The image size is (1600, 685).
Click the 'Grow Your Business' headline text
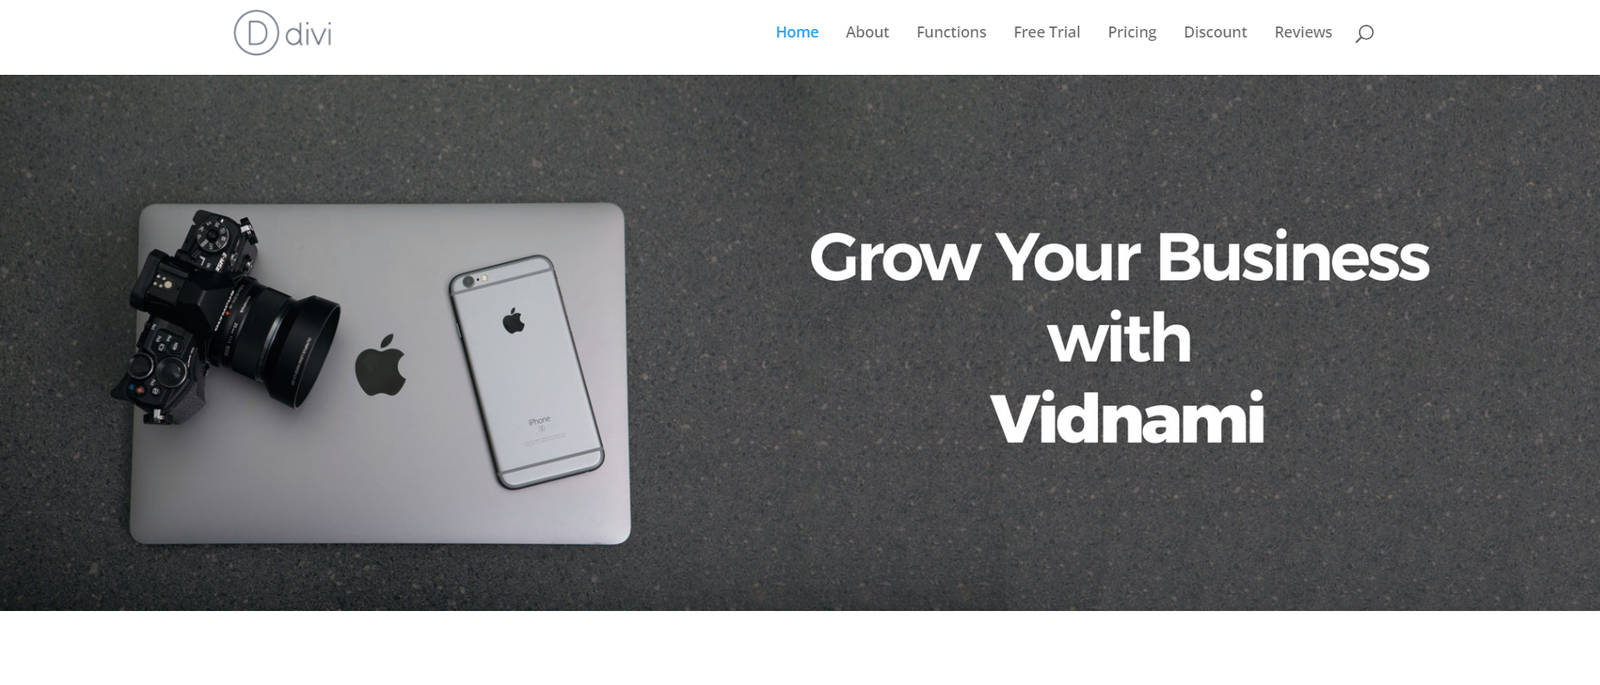coord(1119,257)
